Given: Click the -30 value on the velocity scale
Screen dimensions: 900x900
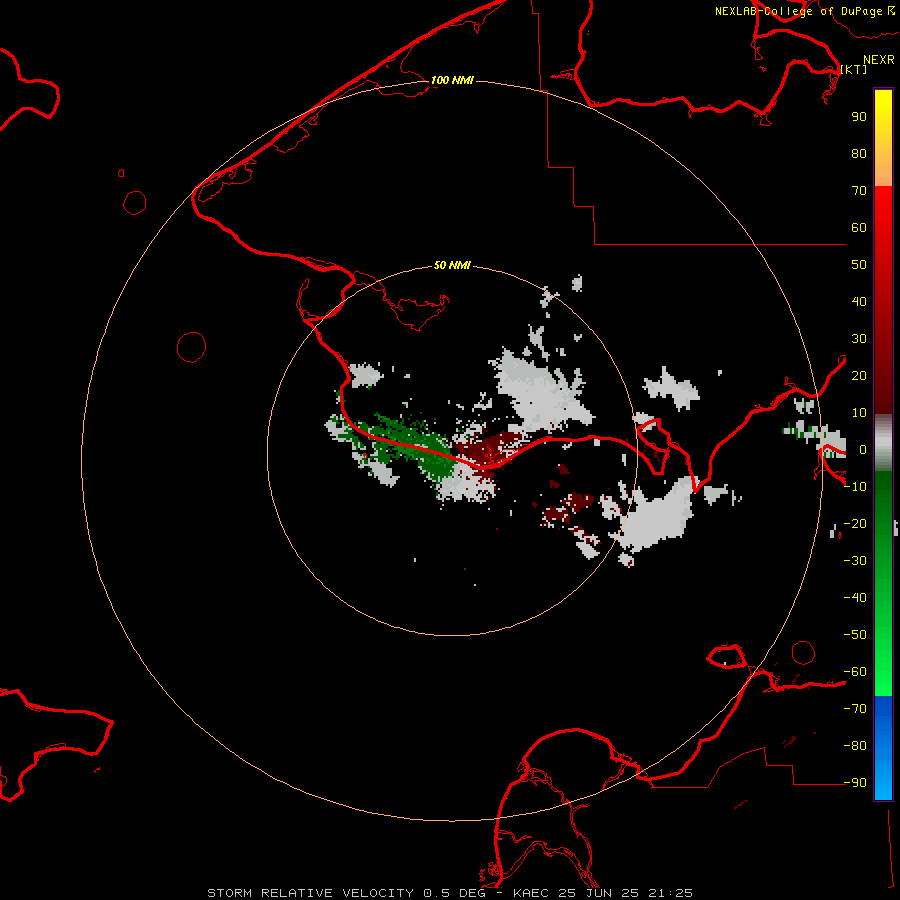Looking at the screenshot, I should 855,561.
